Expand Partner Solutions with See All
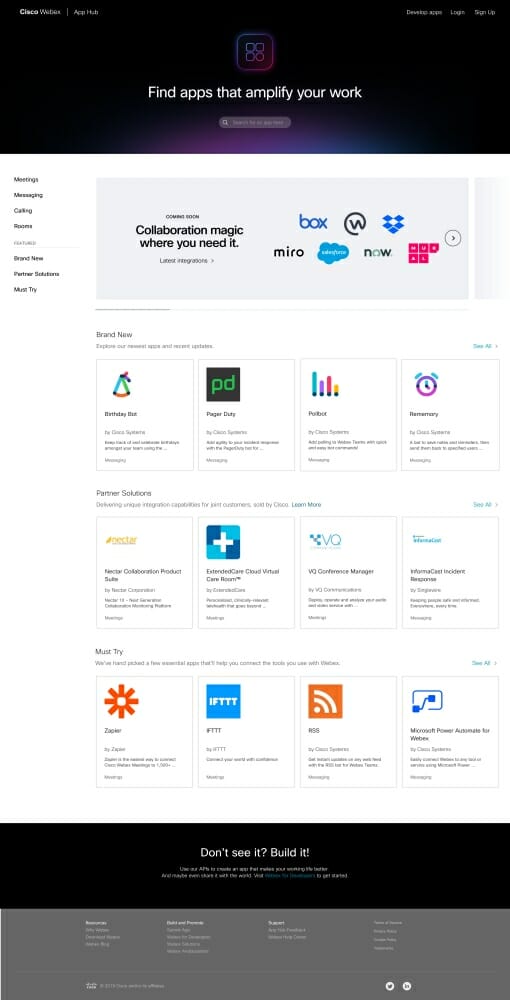Image resolution: width=510 pixels, height=1000 pixels. pos(485,504)
